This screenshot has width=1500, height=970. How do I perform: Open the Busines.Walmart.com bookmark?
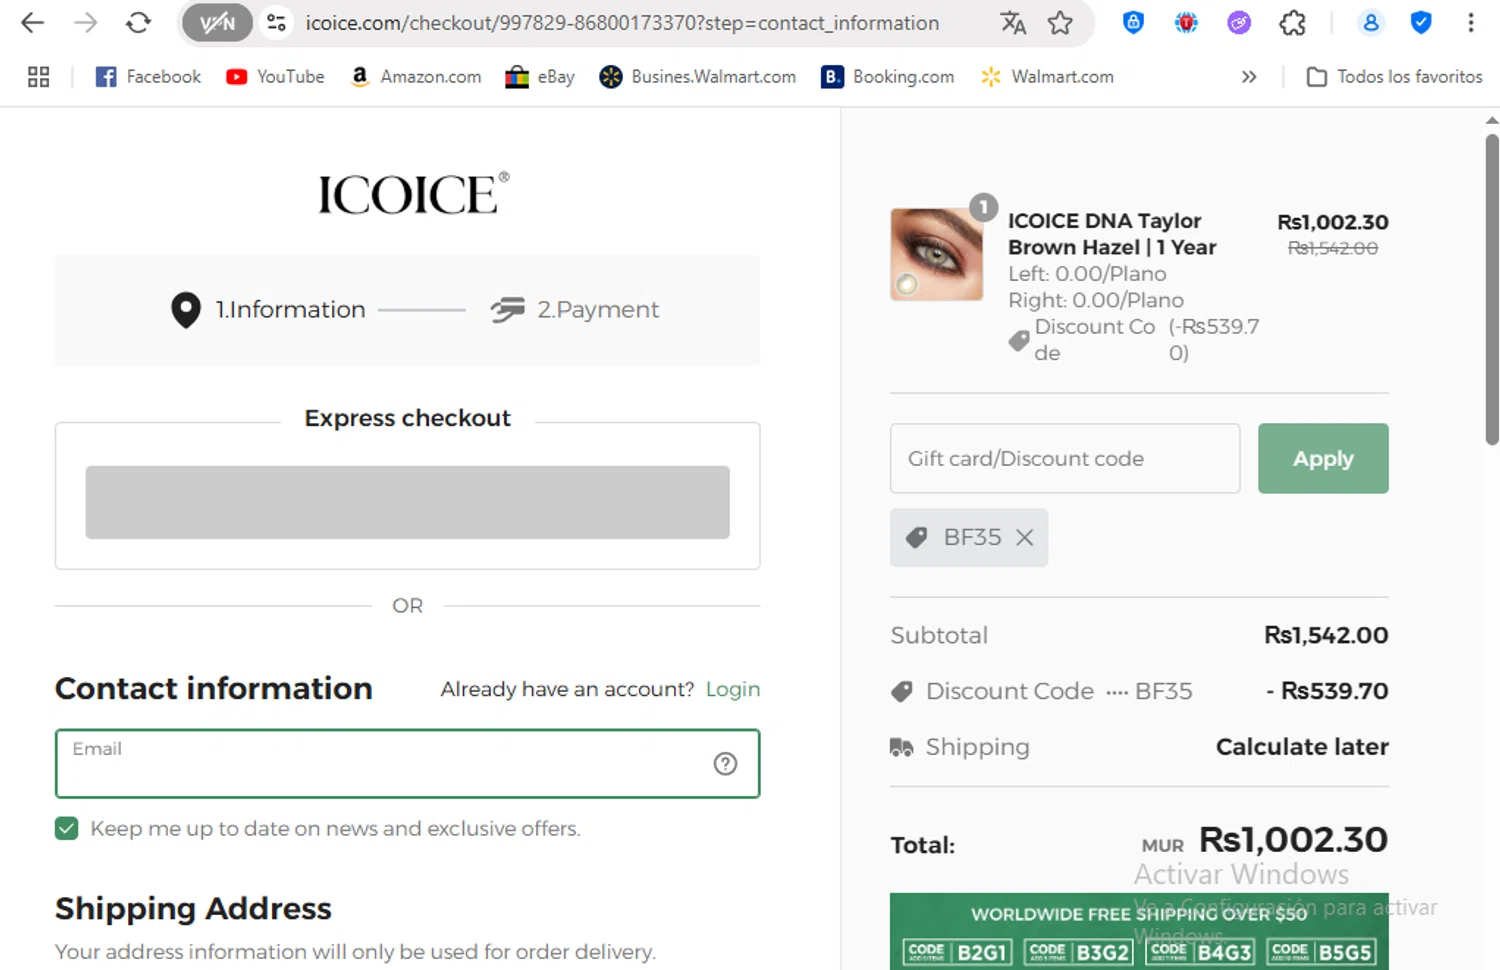[698, 77]
